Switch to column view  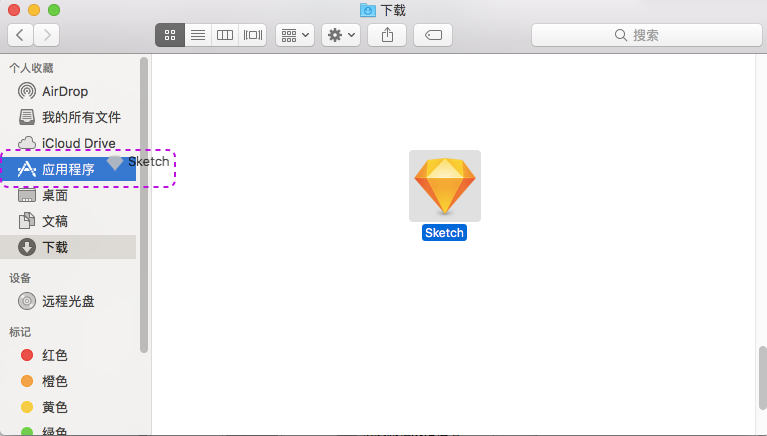click(225, 35)
